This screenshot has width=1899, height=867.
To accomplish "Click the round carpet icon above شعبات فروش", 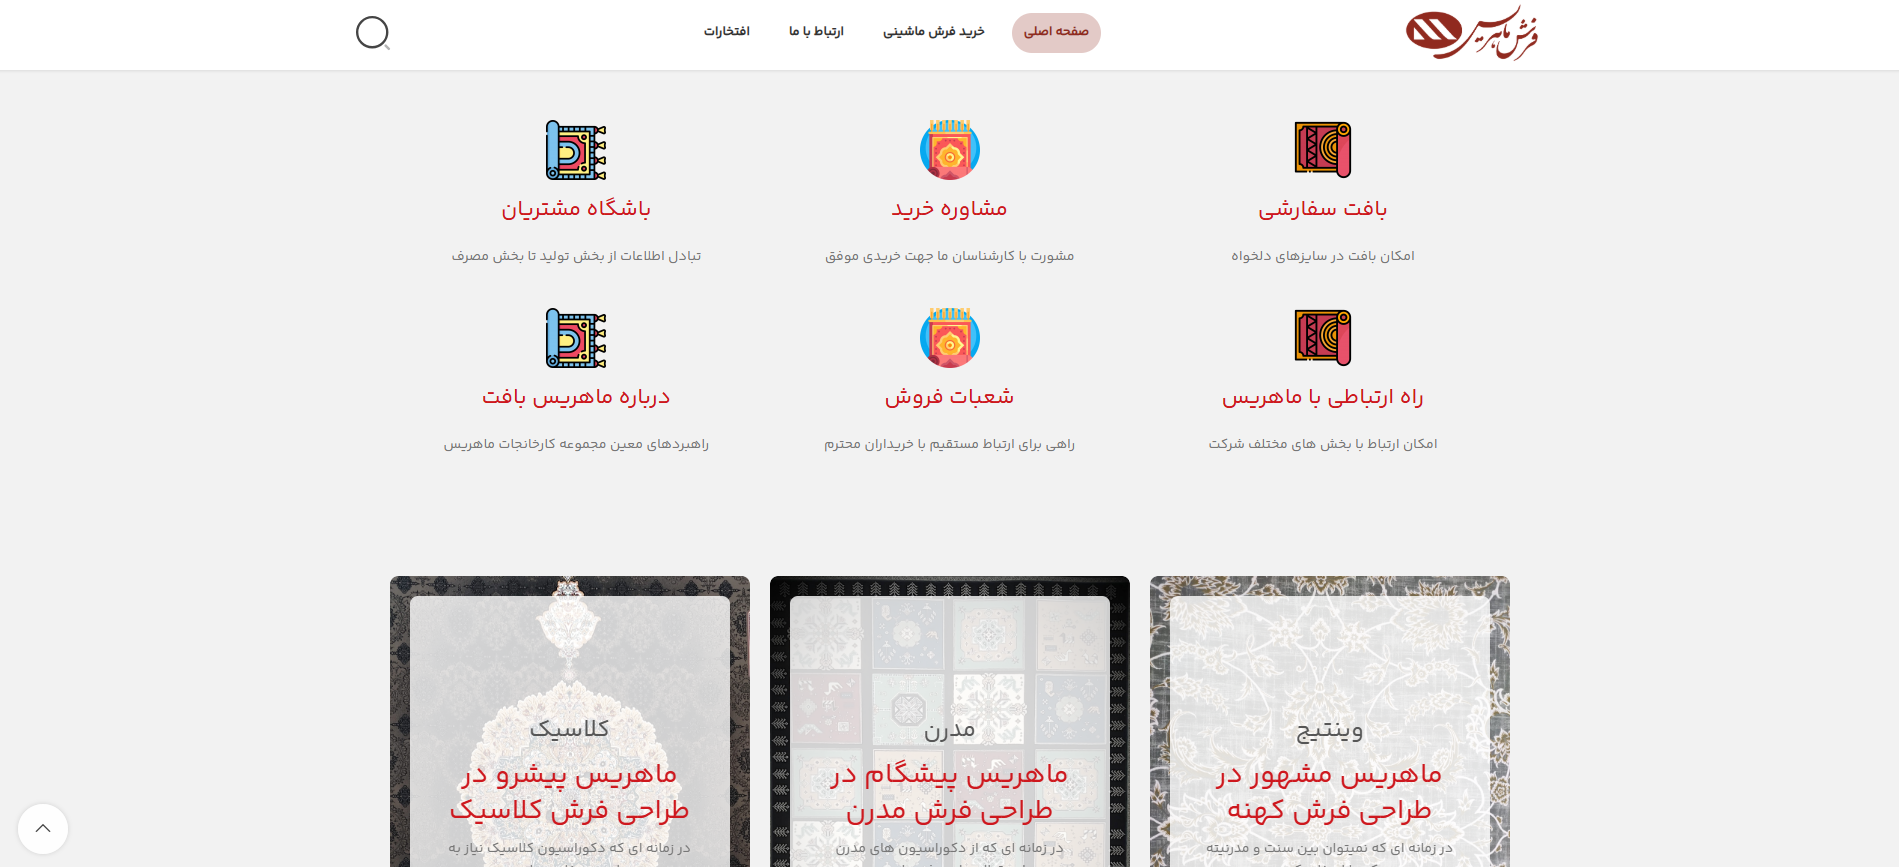I will [x=949, y=338].
